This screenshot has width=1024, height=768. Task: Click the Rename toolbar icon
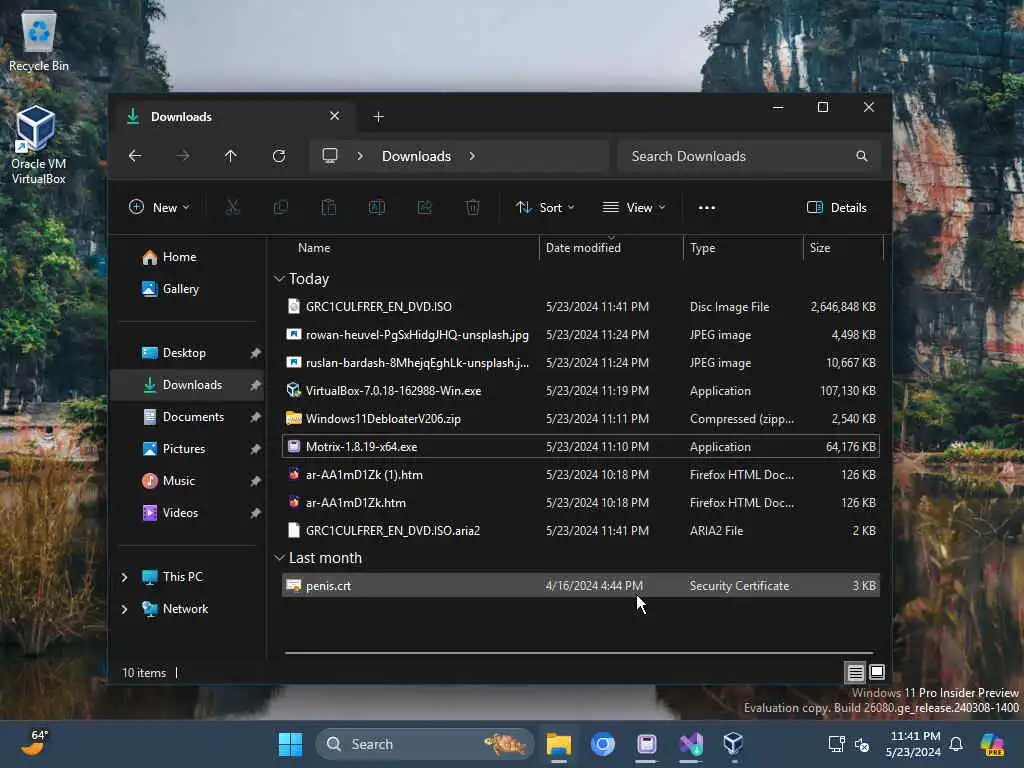click(x=377, y=208)
